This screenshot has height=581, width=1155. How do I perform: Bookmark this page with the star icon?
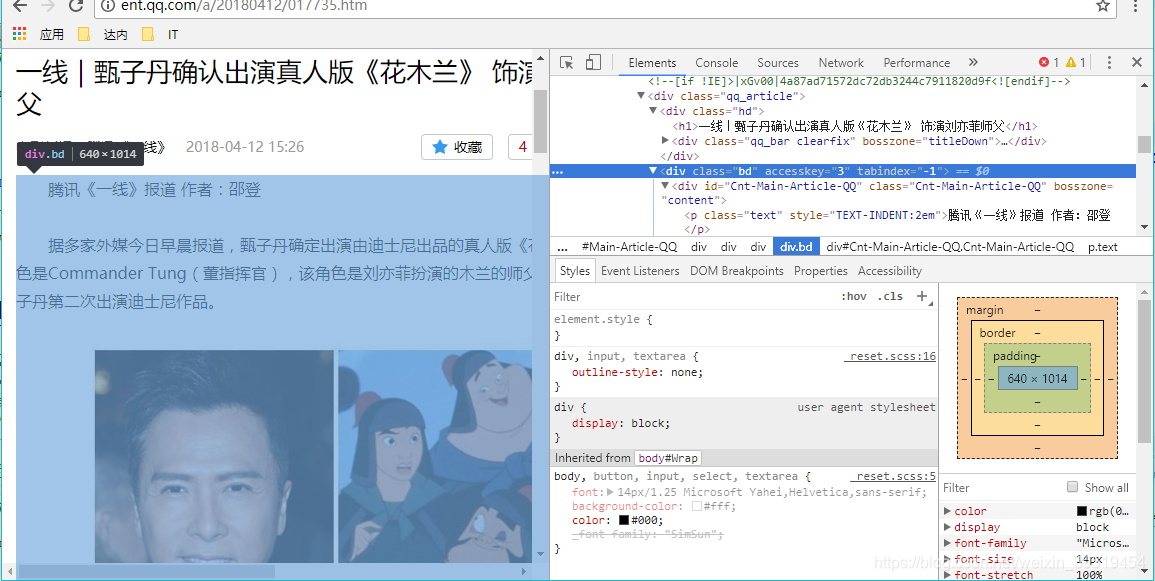(1102, 6)
